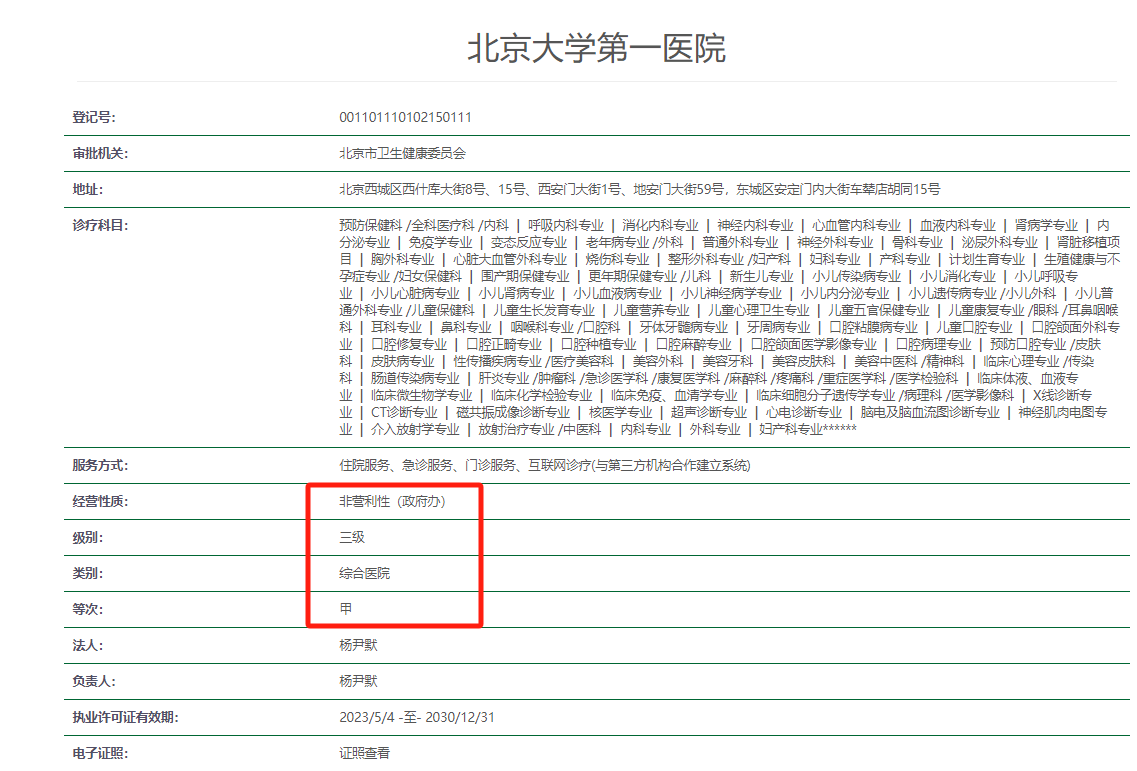Click 神经内科专业 in the department list
The height and width of the screenshot is (771, 1137).
(755, 226)
